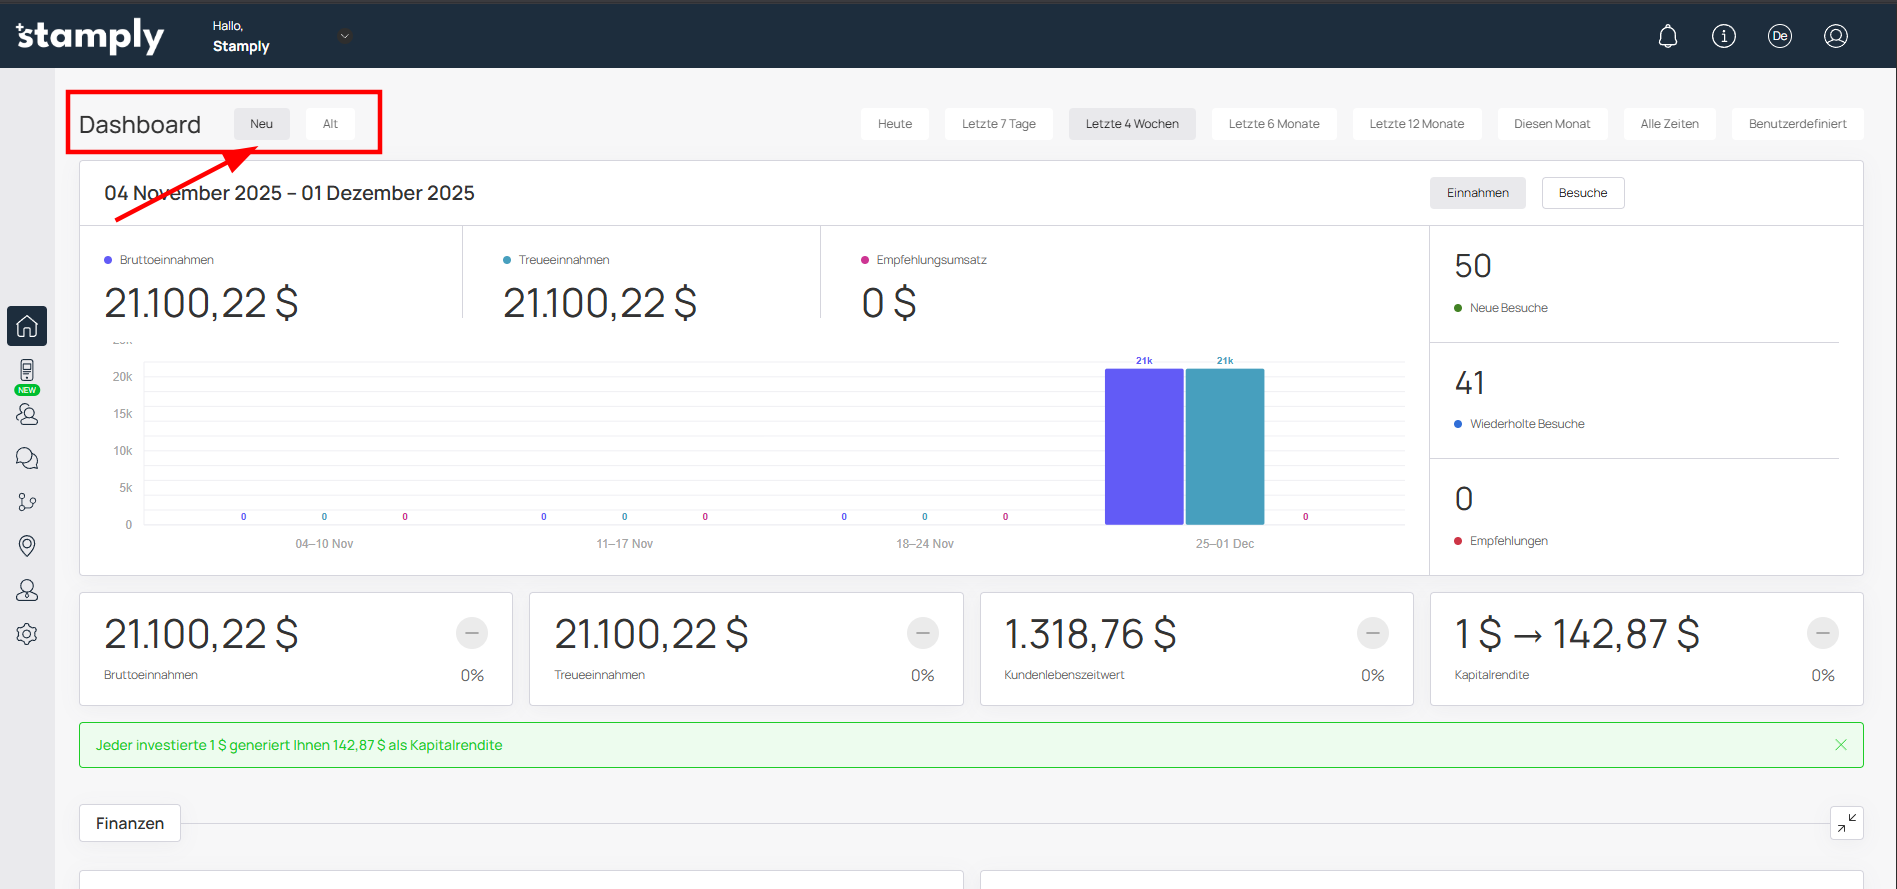The width and height of the screenshot is (1897, 889).
Task: Toggle chart to Besuche view
Action: point(1582,193)
